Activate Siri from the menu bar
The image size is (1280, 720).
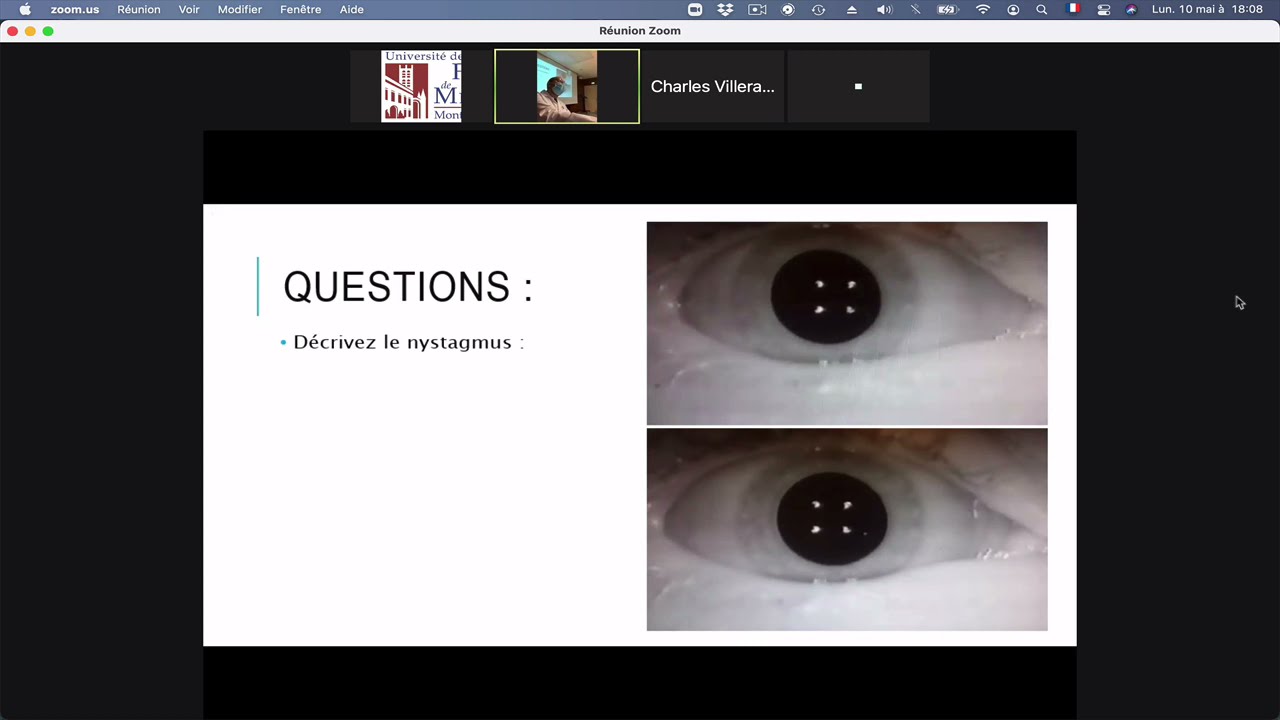point(1131,9)
